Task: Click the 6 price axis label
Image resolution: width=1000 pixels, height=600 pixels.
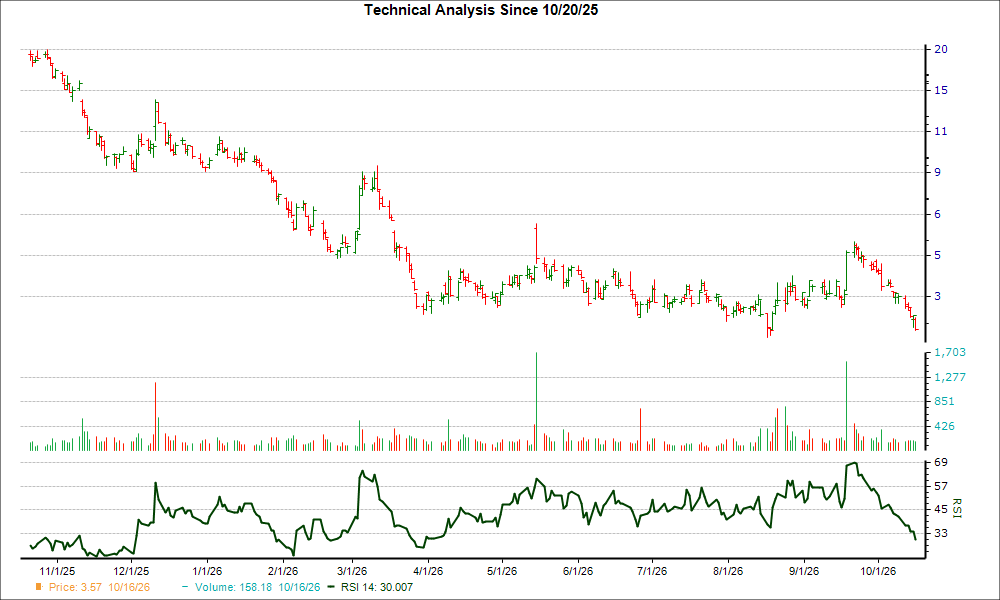Action: click(938, 214)
